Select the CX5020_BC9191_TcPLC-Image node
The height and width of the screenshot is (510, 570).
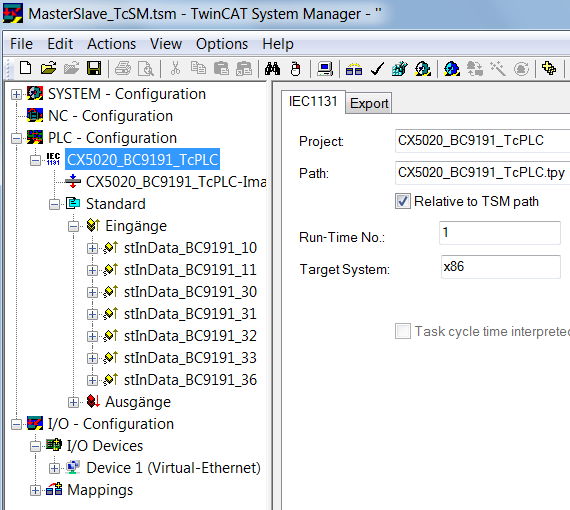point(176,182)
